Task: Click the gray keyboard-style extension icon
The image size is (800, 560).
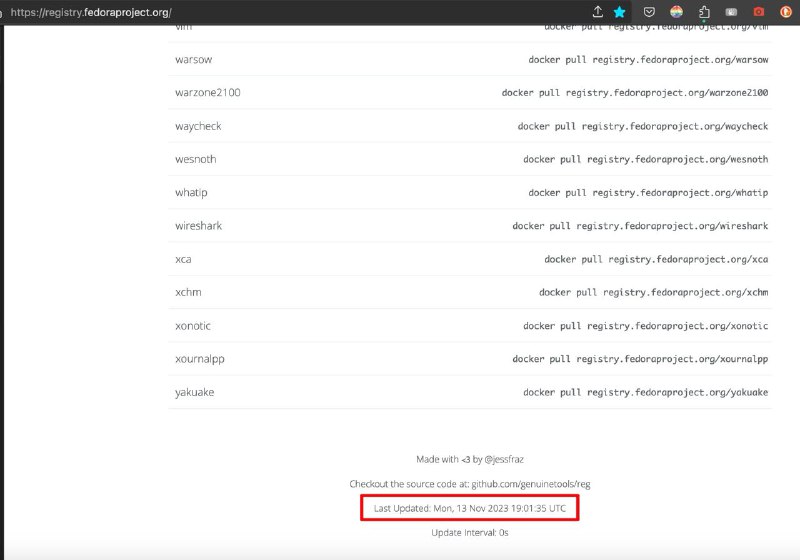Action: [732, 12]
